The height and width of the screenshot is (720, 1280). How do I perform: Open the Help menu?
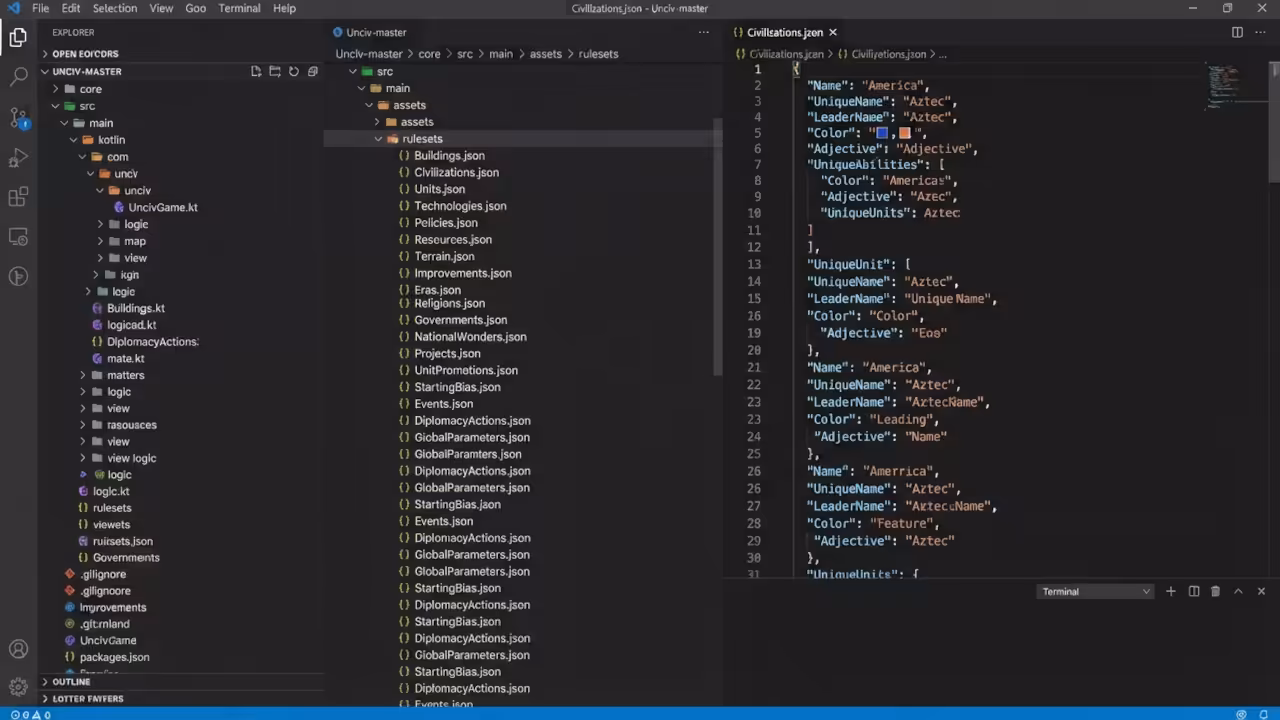284,8
